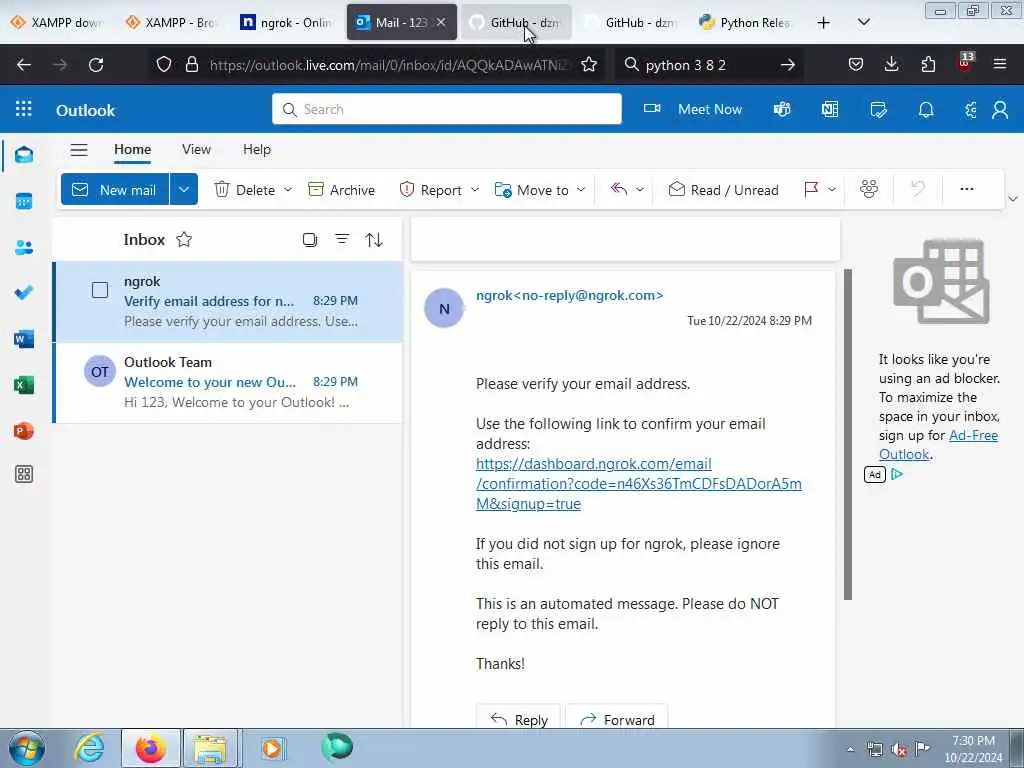The height and width of the screenshot is (768, 1024).
Task: Open Outlook settings gear
Action: [971, 109]
